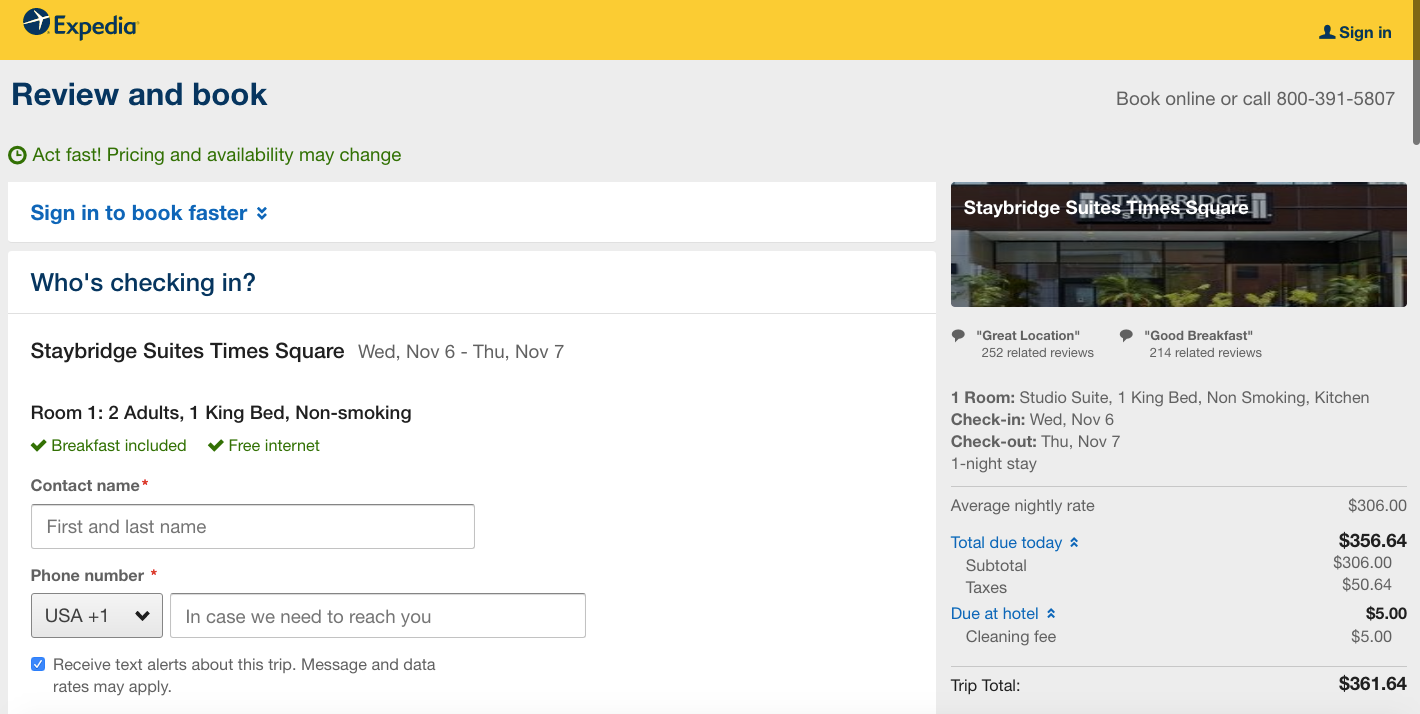Expand Sign in to book faster
This screenshot has width=1420, height=714.
tap(149, 213)
